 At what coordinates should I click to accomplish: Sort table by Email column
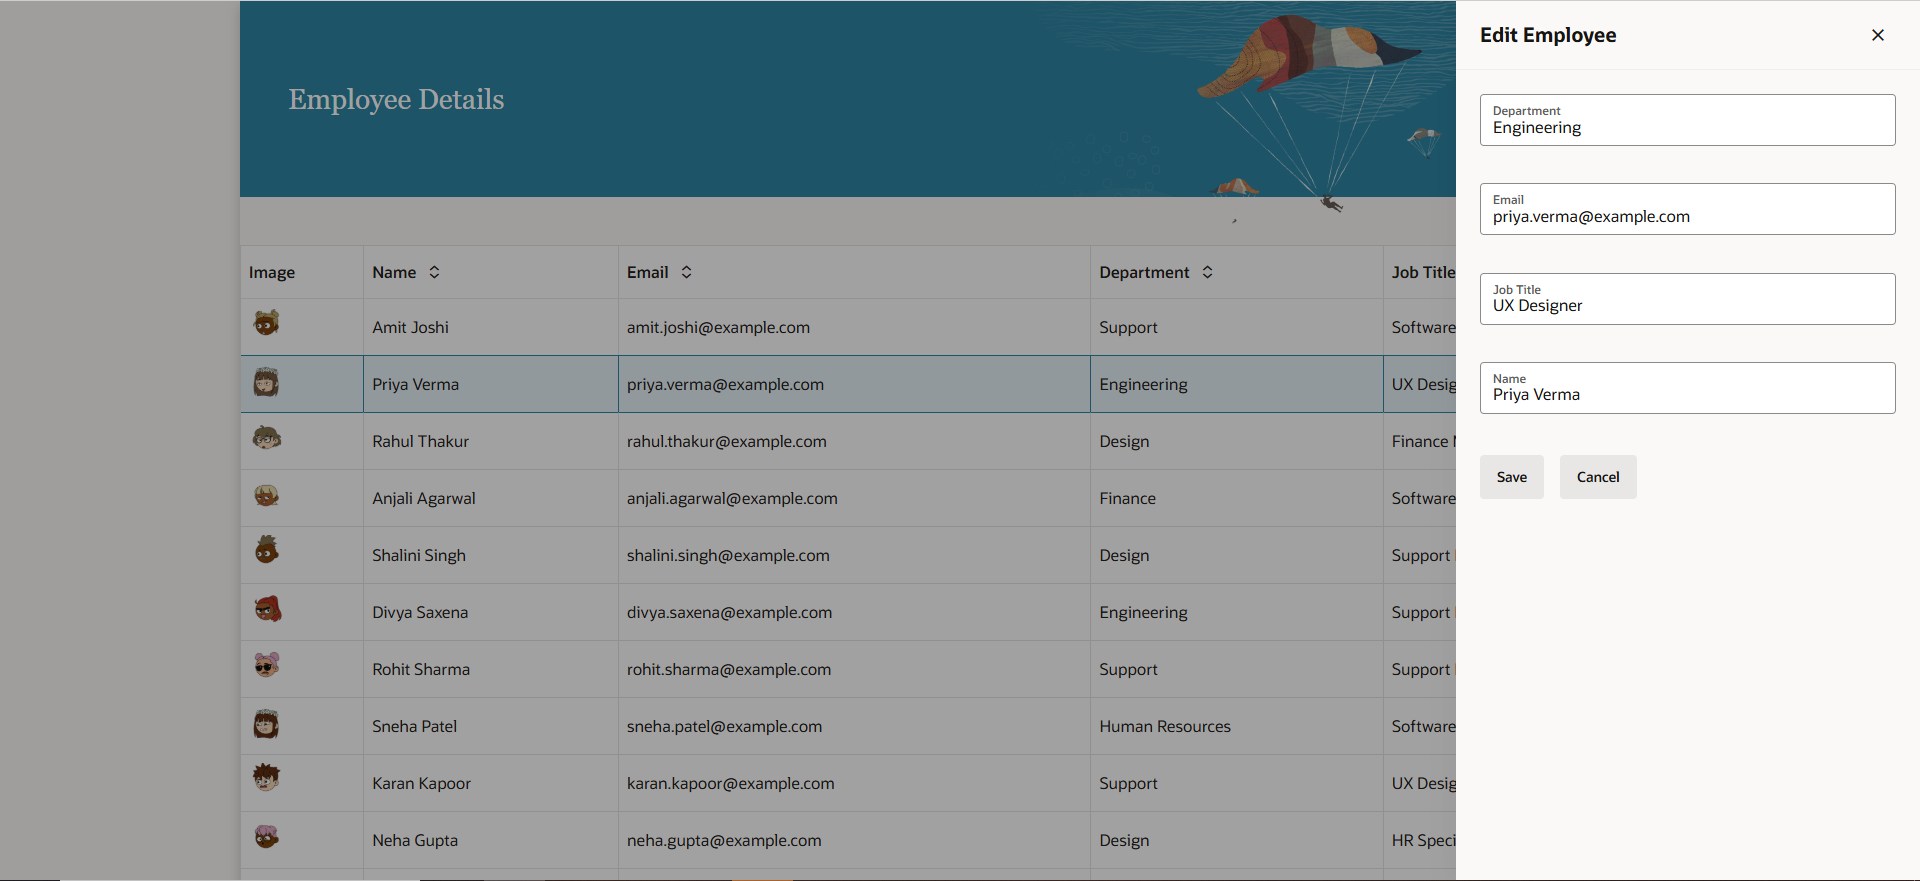click(x=686, y=272)
